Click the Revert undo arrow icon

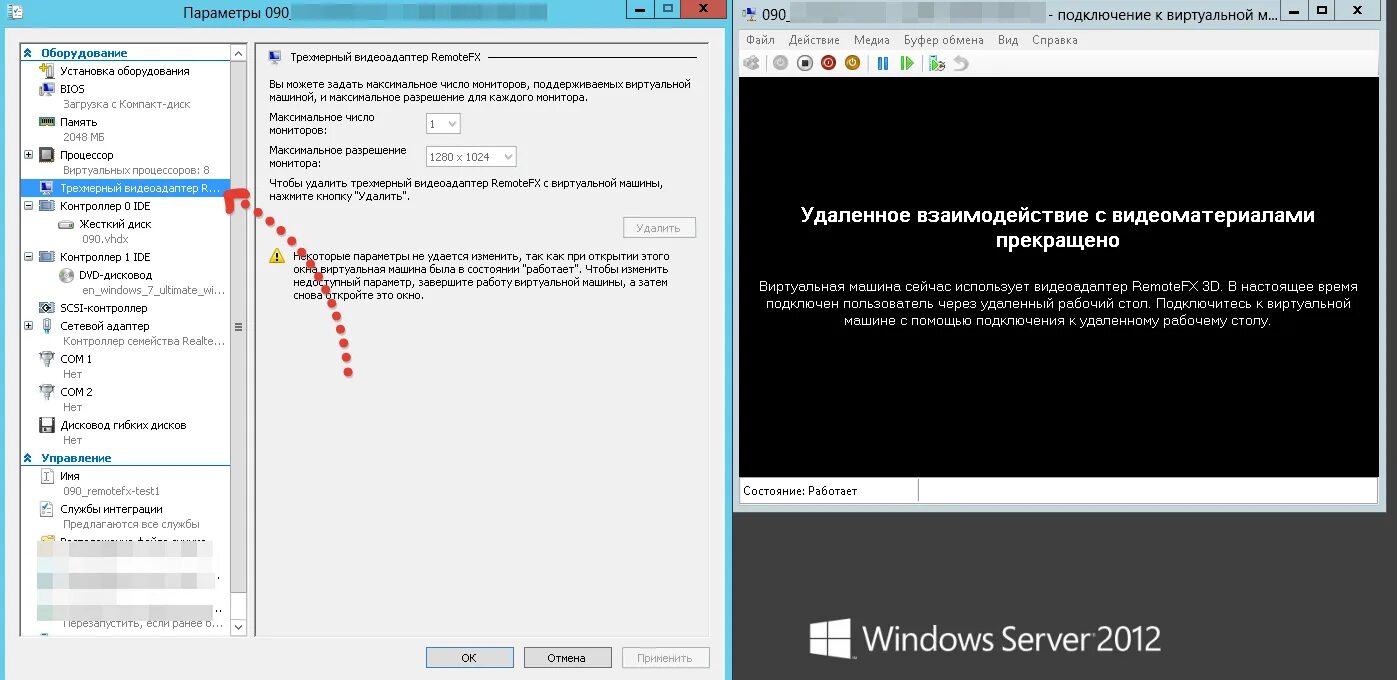961,63
